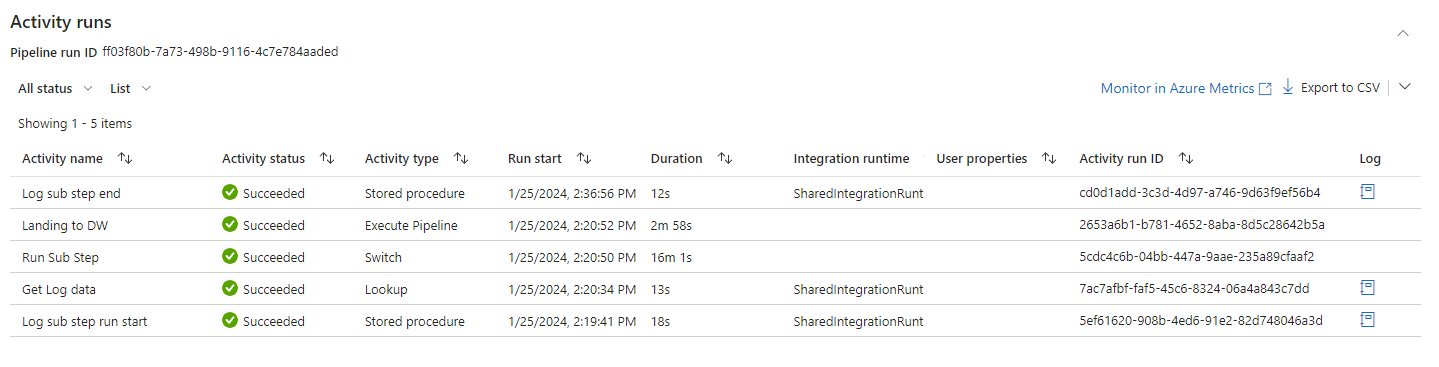
Task: Open log for Log sub step end
Action: pos(1368,192)
